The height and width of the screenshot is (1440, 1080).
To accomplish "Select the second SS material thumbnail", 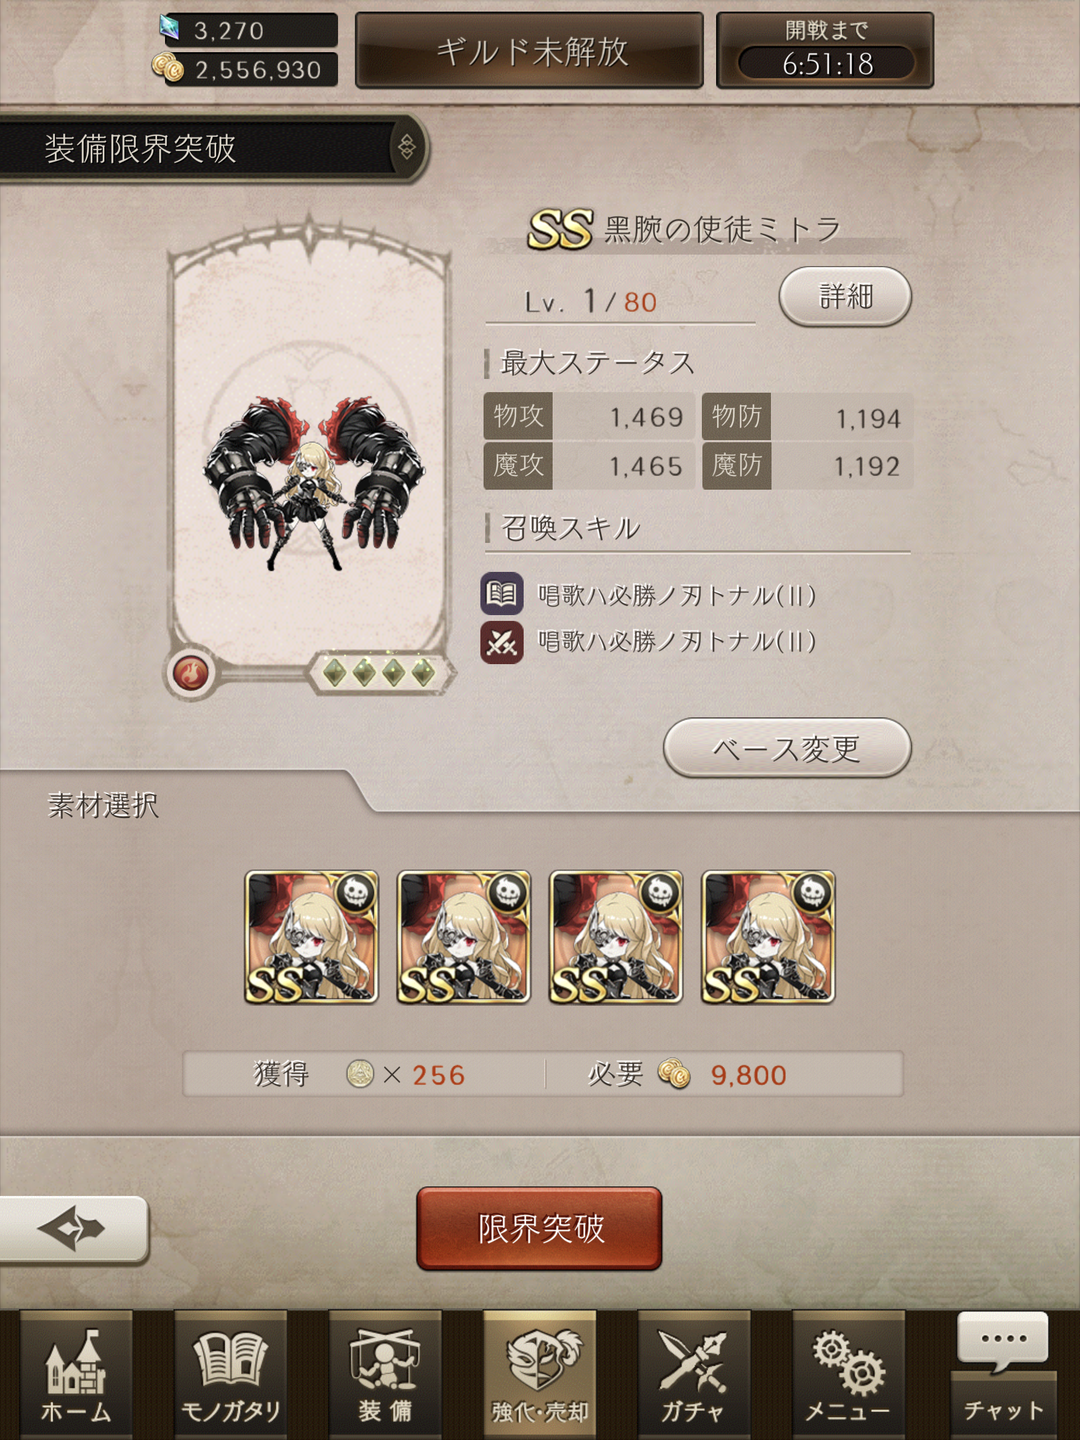I will (x=464, y=937).
